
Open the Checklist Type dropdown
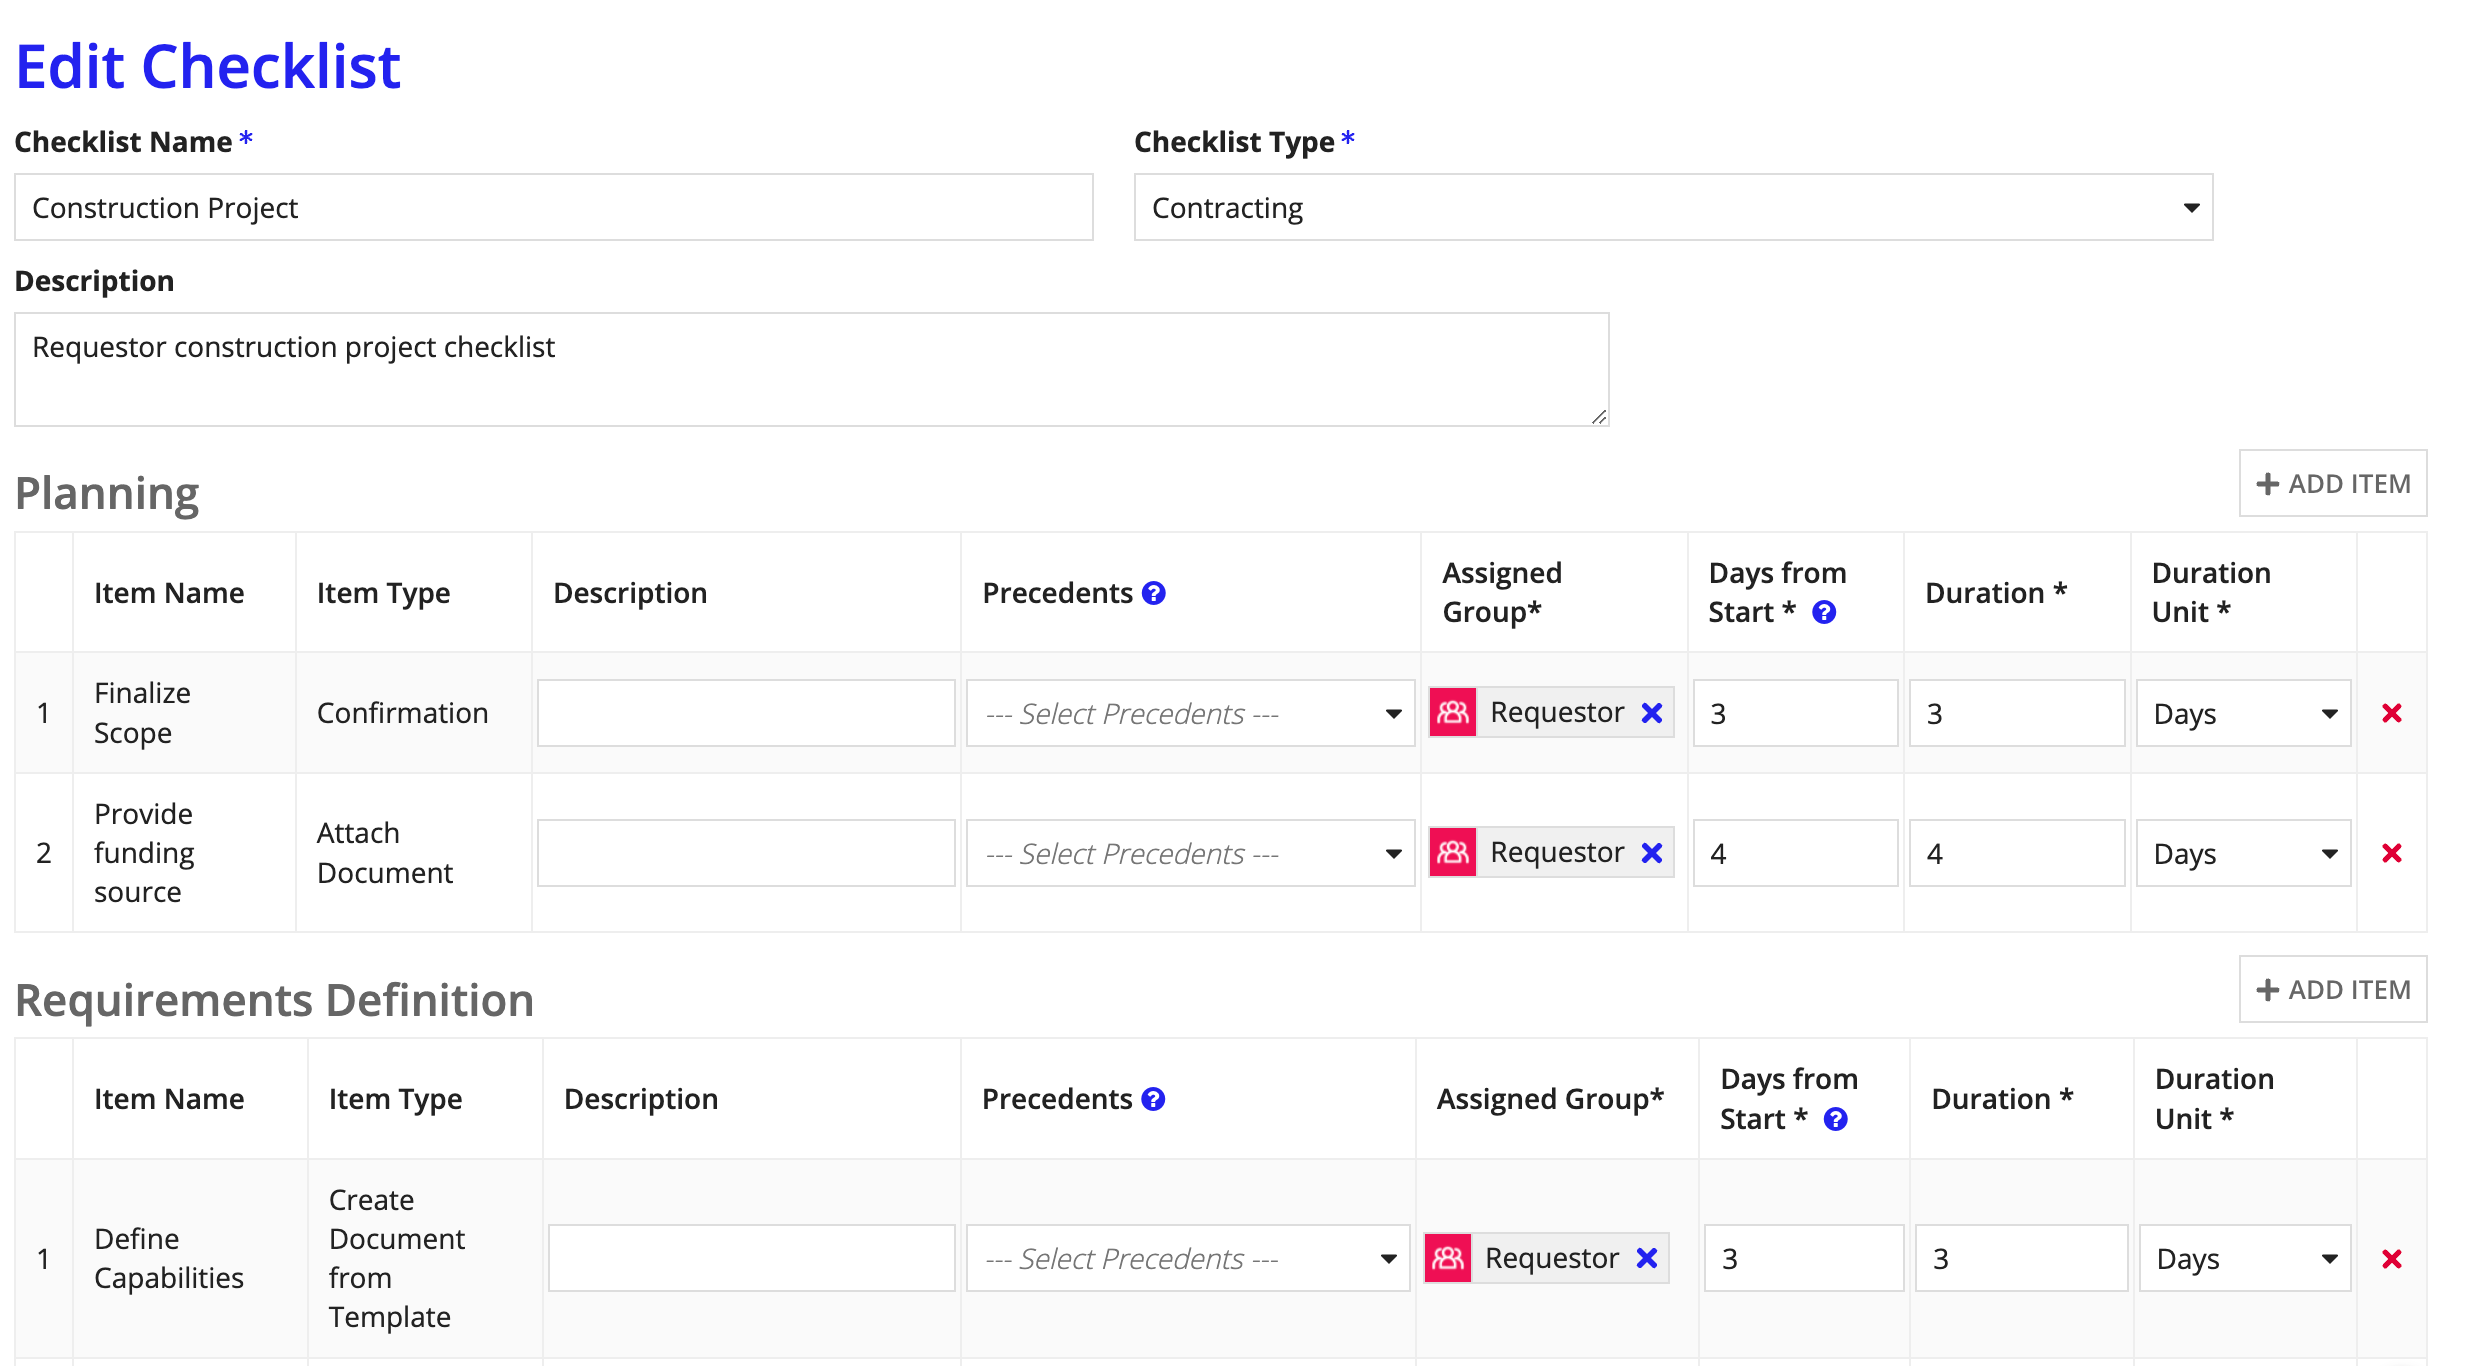tap(1673, 207)
